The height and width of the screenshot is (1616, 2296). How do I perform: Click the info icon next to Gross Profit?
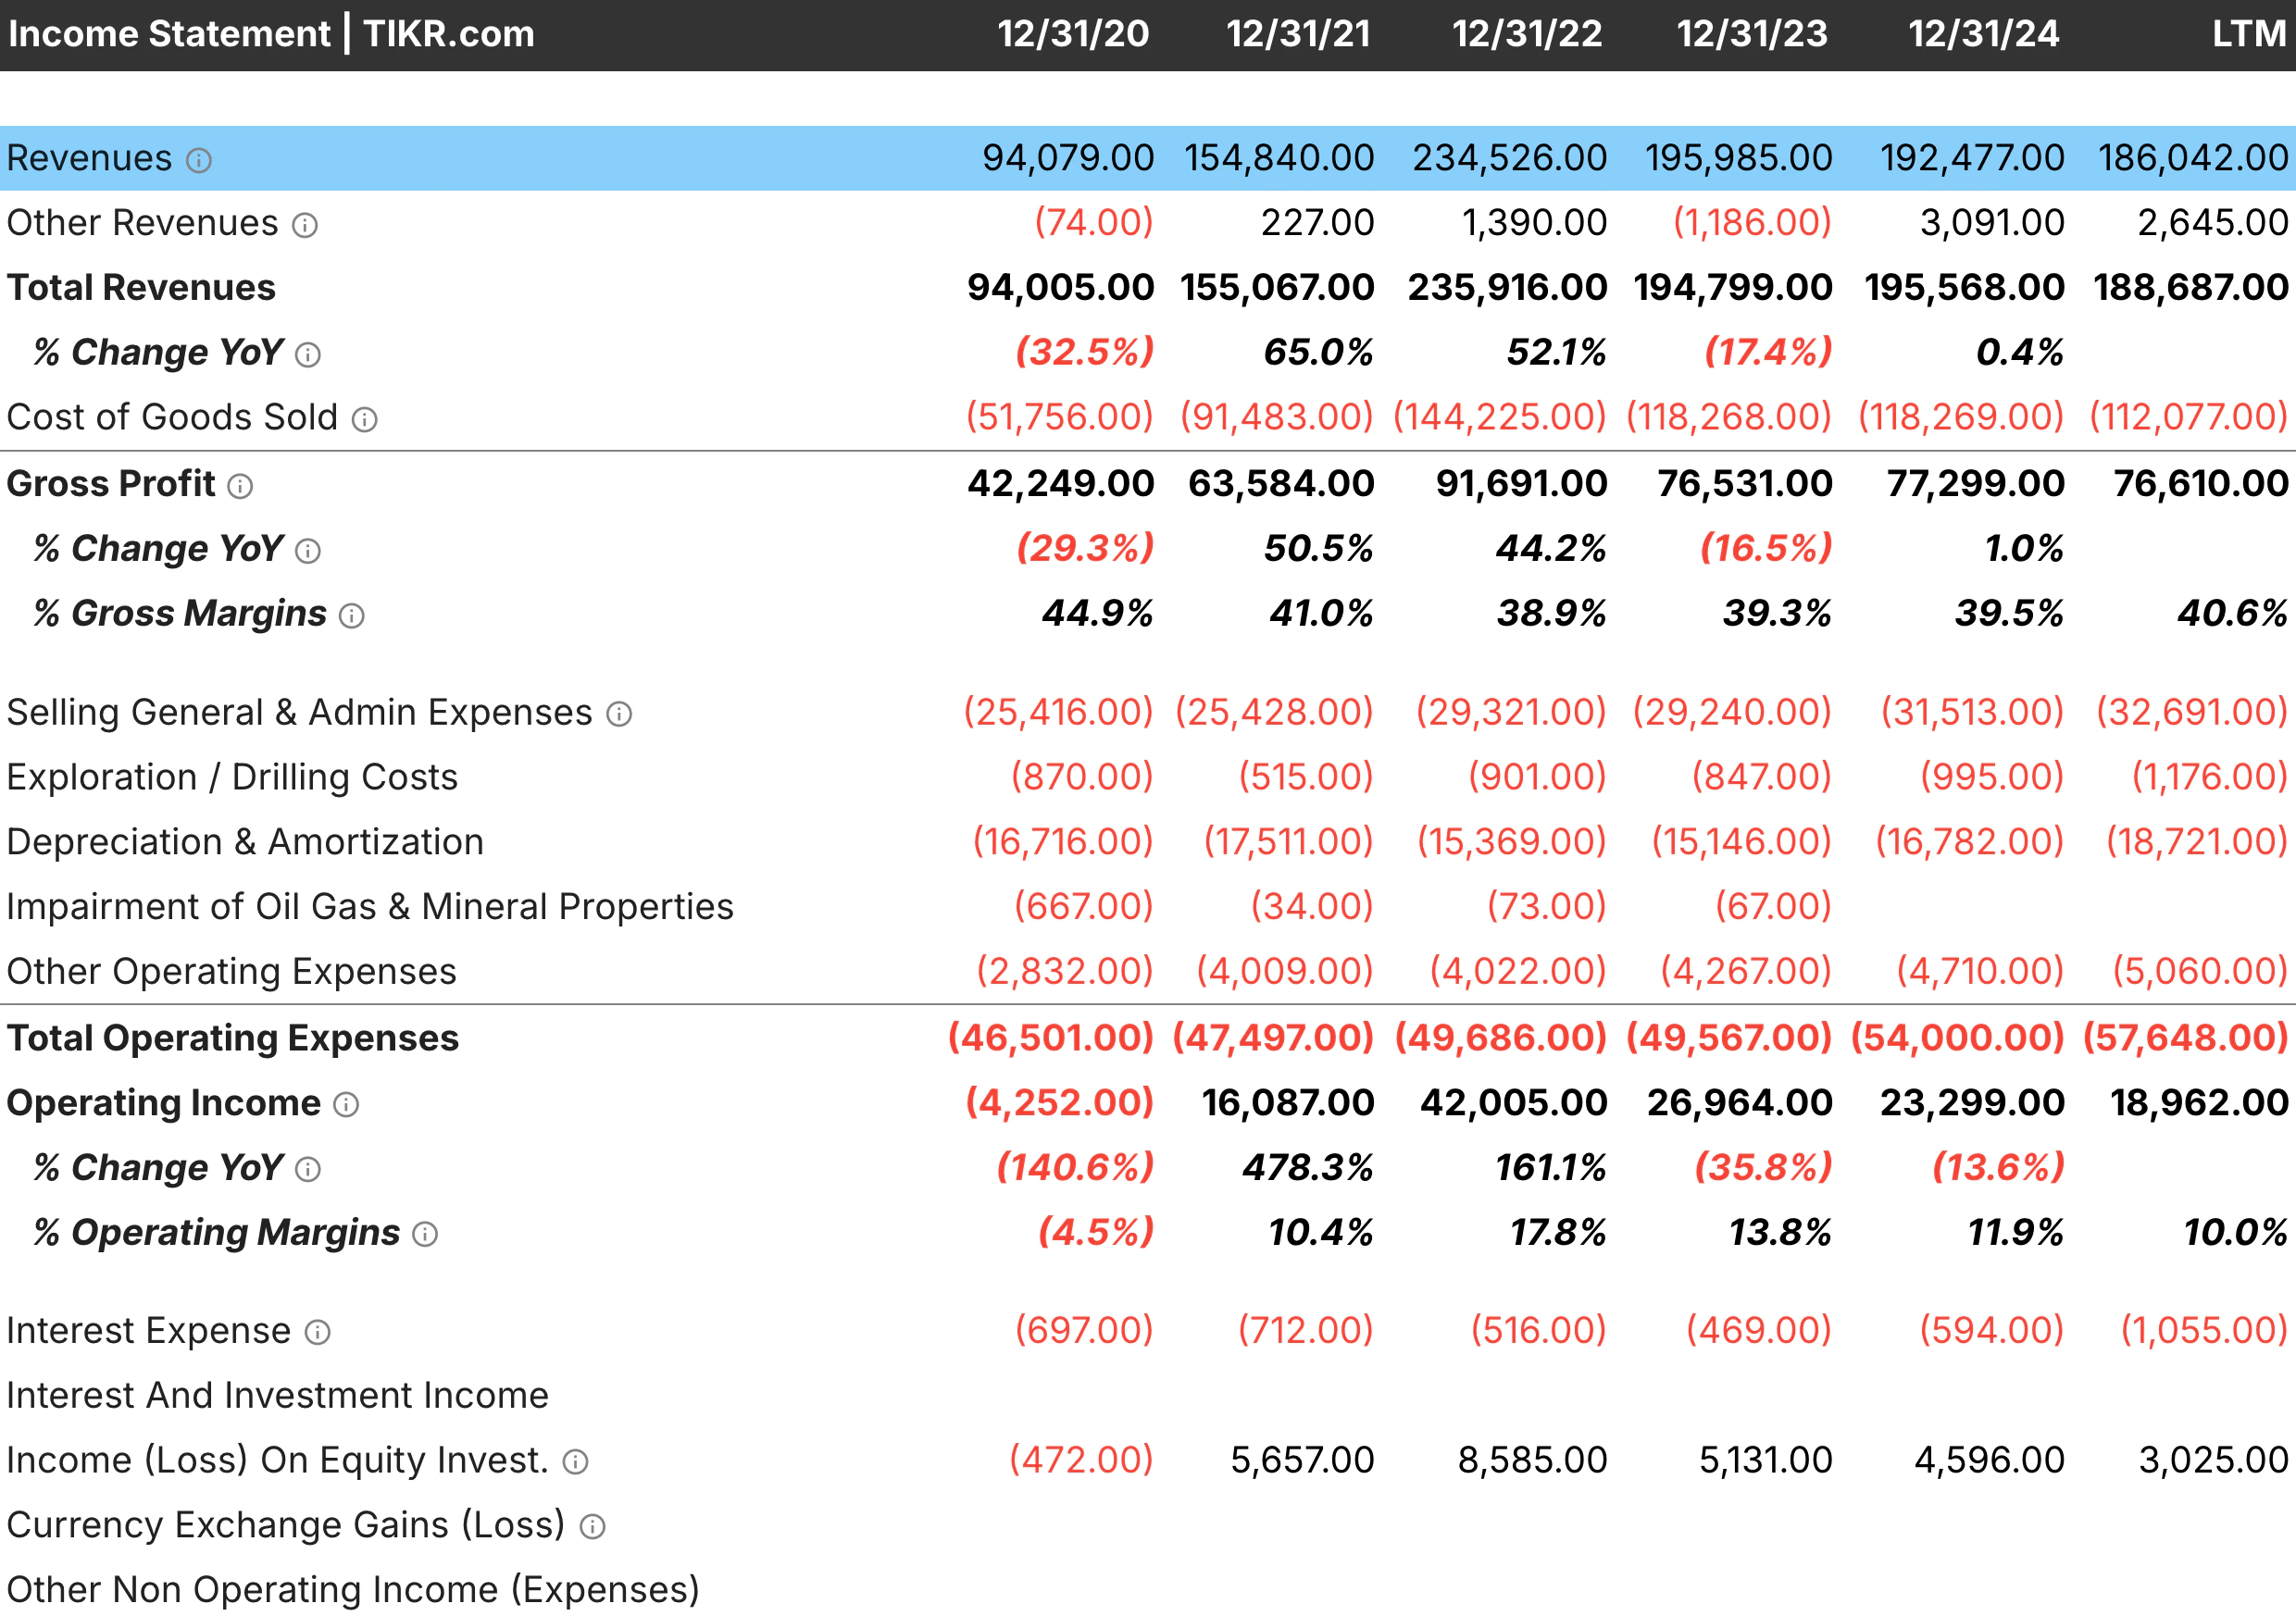[x=239, y=484]
